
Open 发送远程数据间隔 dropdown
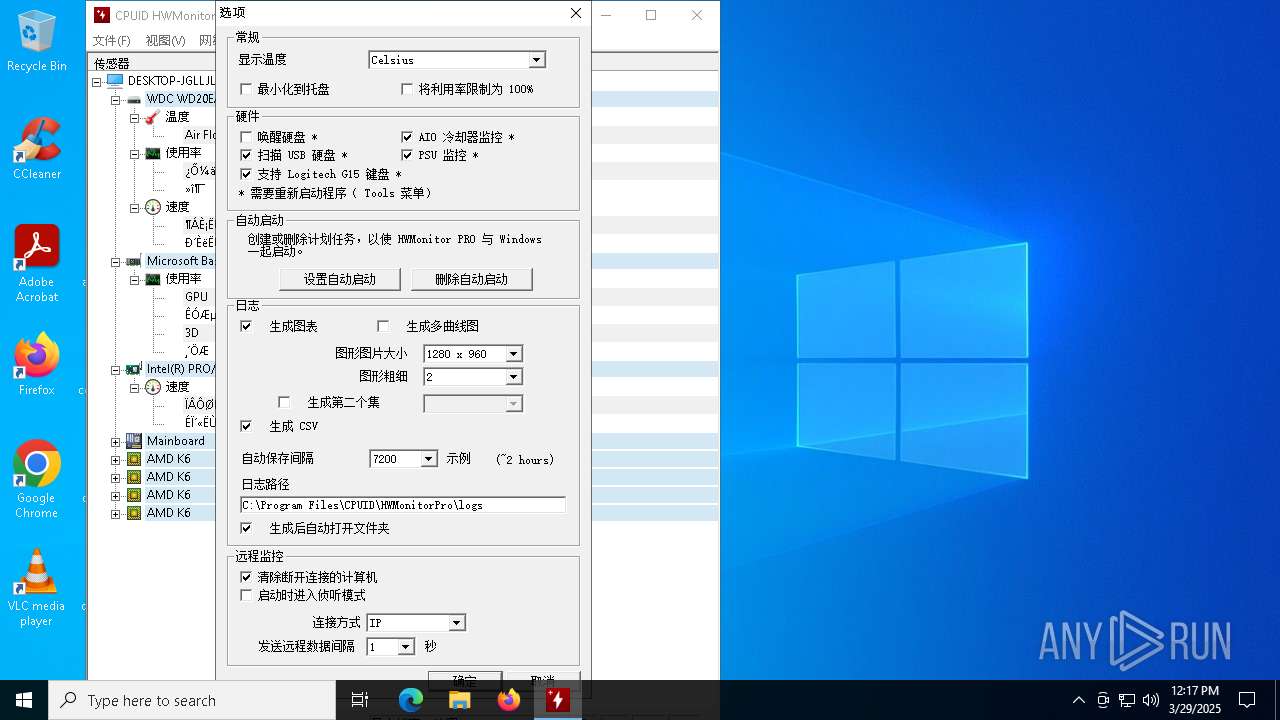(405, 647)
